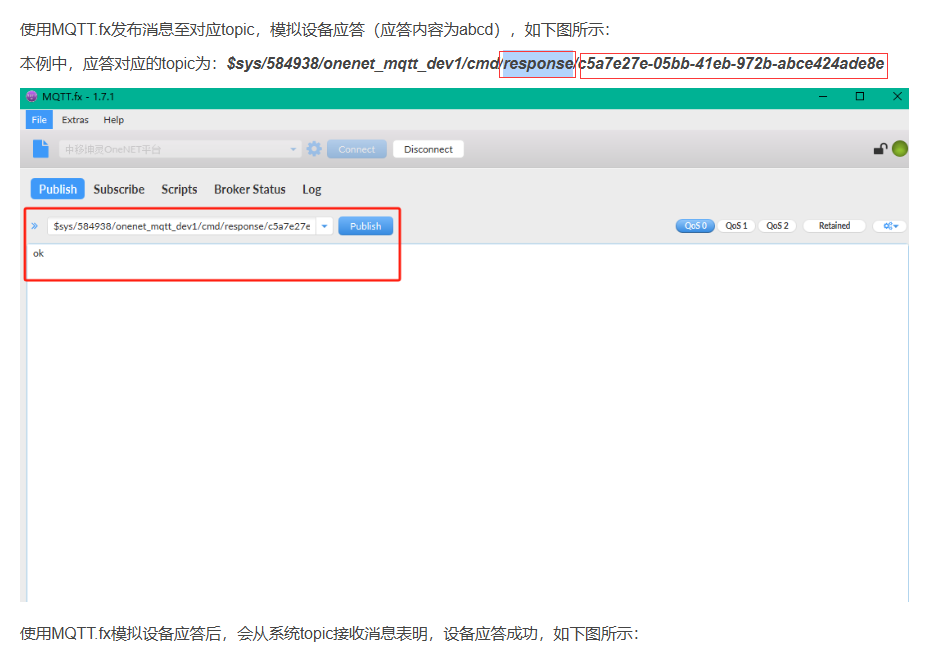Switch to the Scripts tab

click(179, 189)
